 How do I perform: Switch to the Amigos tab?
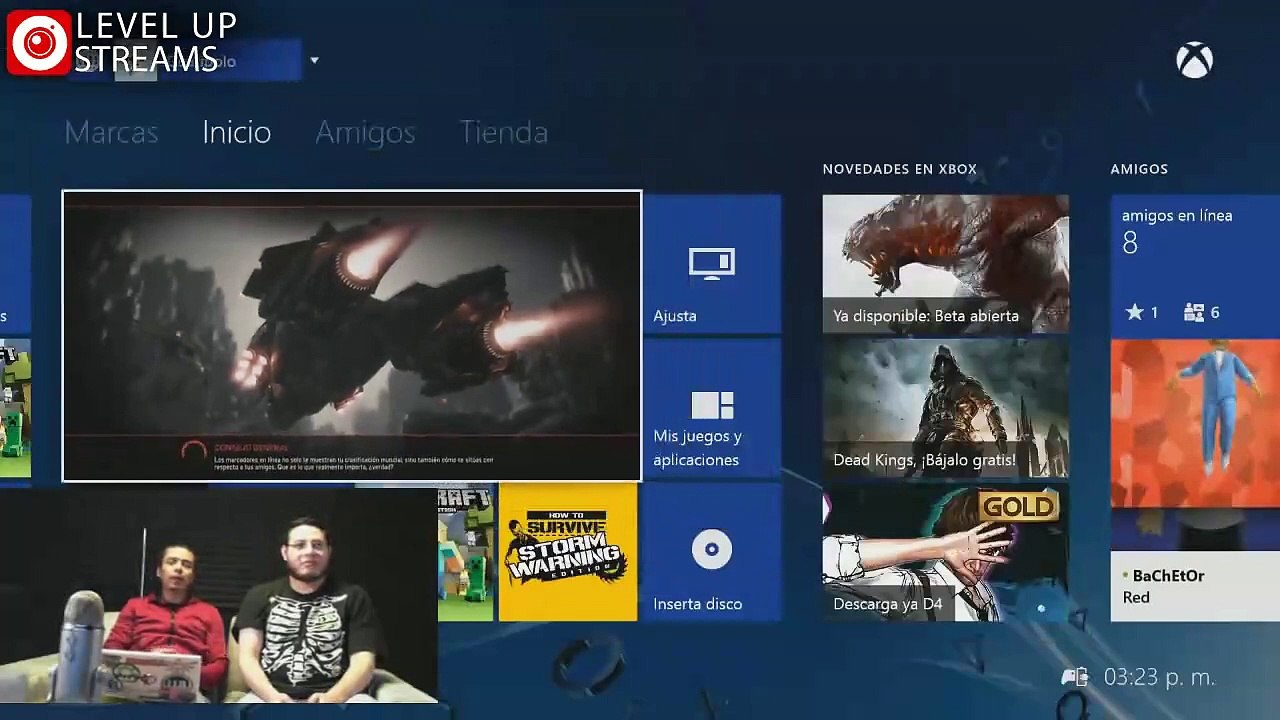[x=365, y=132]
